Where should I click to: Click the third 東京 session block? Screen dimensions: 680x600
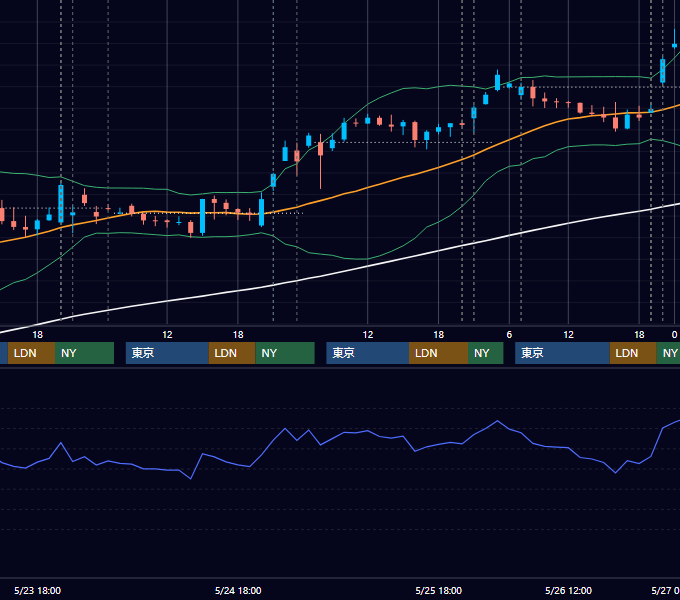pos(562,353)
